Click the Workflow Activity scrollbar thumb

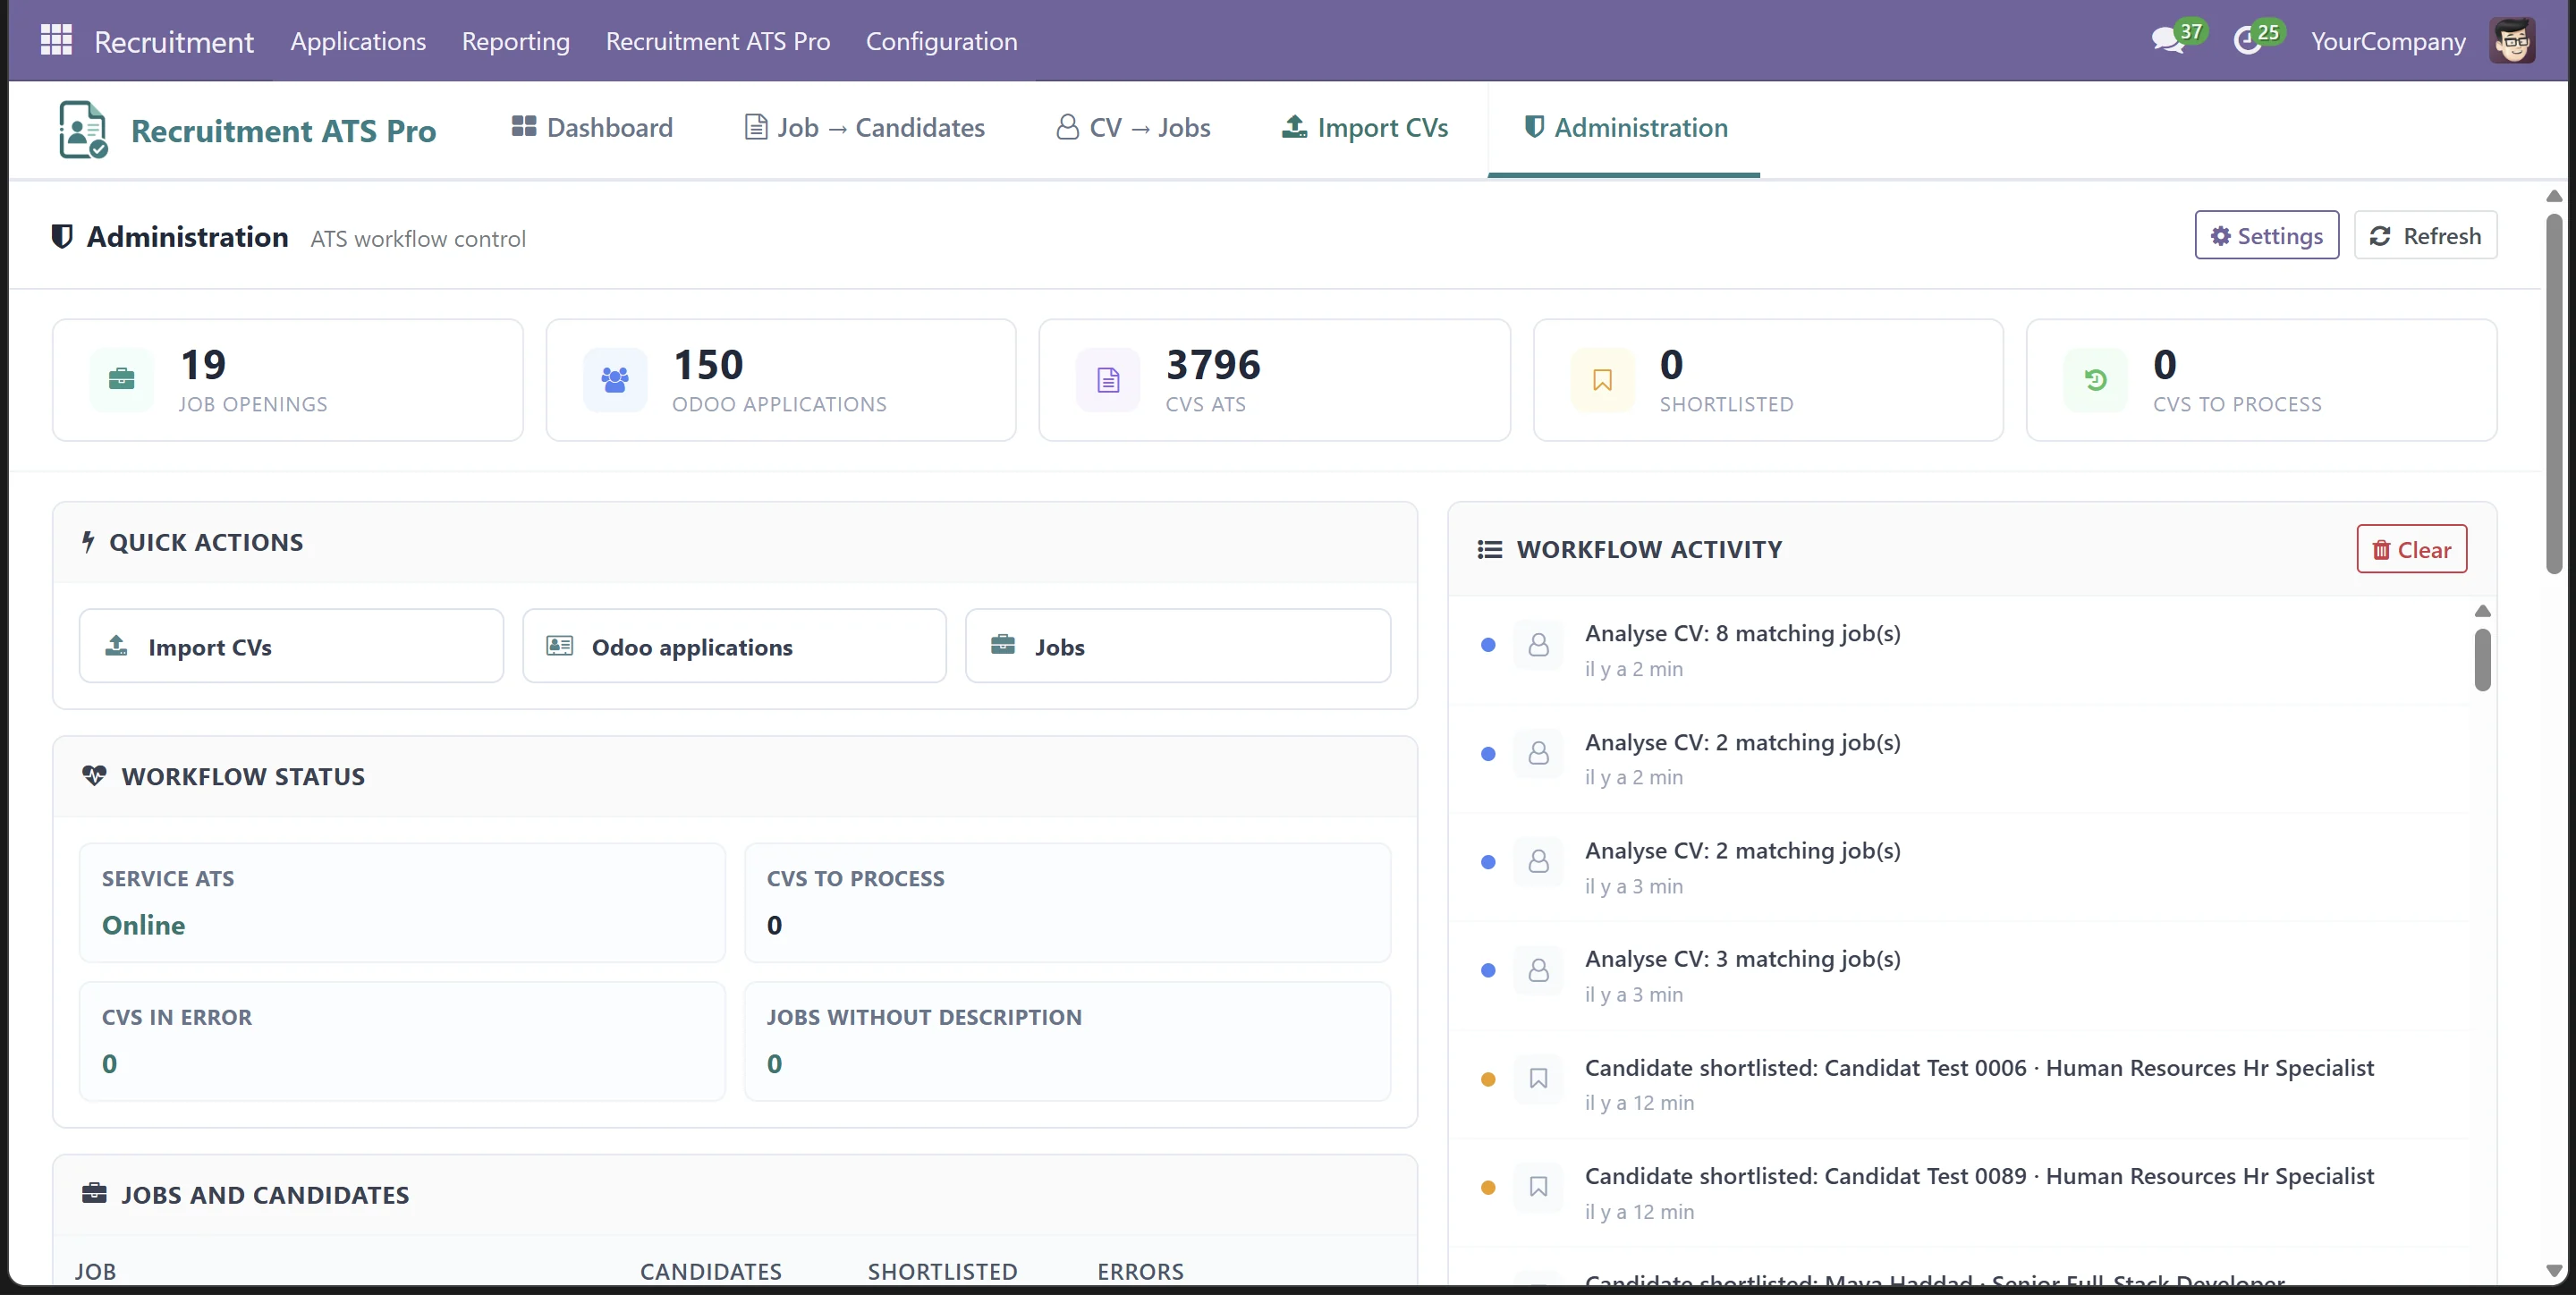pos(2483,659)
